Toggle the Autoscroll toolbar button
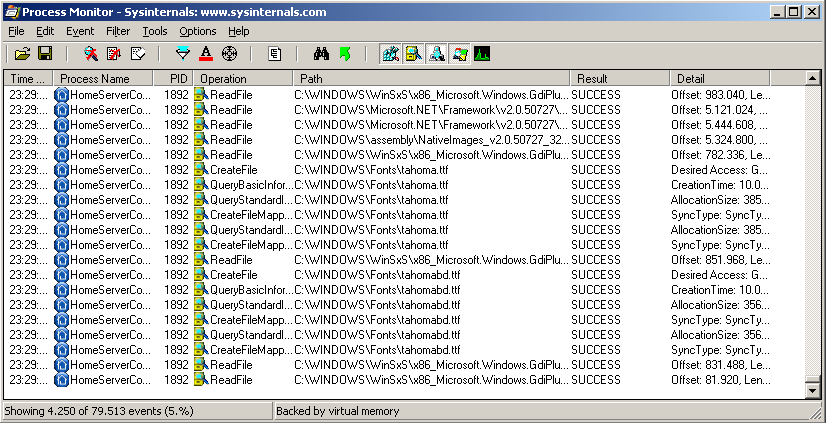This screenshot has height=423, width=826. tap(114, 53)
